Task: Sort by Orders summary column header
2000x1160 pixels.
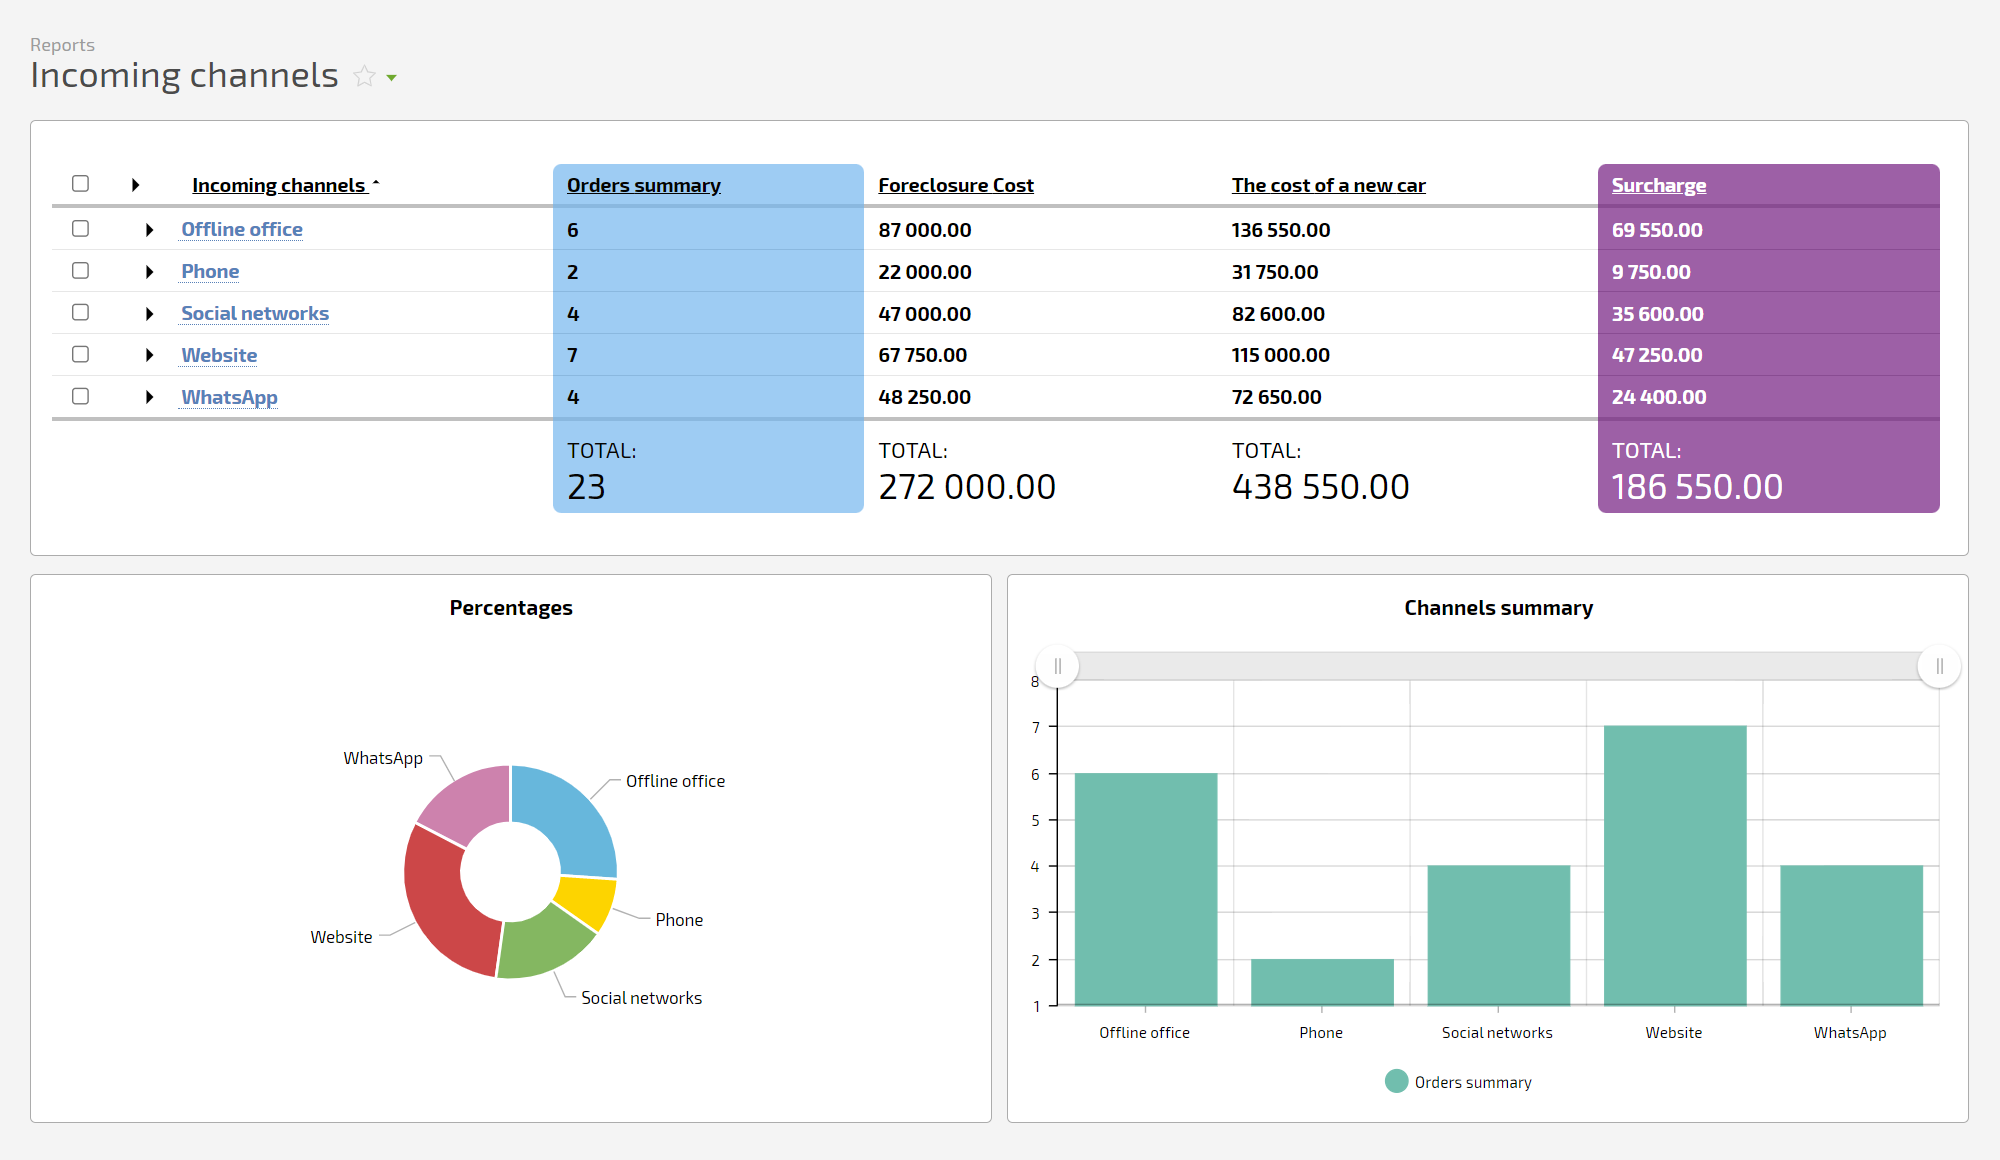Action: tap(643, 185)
